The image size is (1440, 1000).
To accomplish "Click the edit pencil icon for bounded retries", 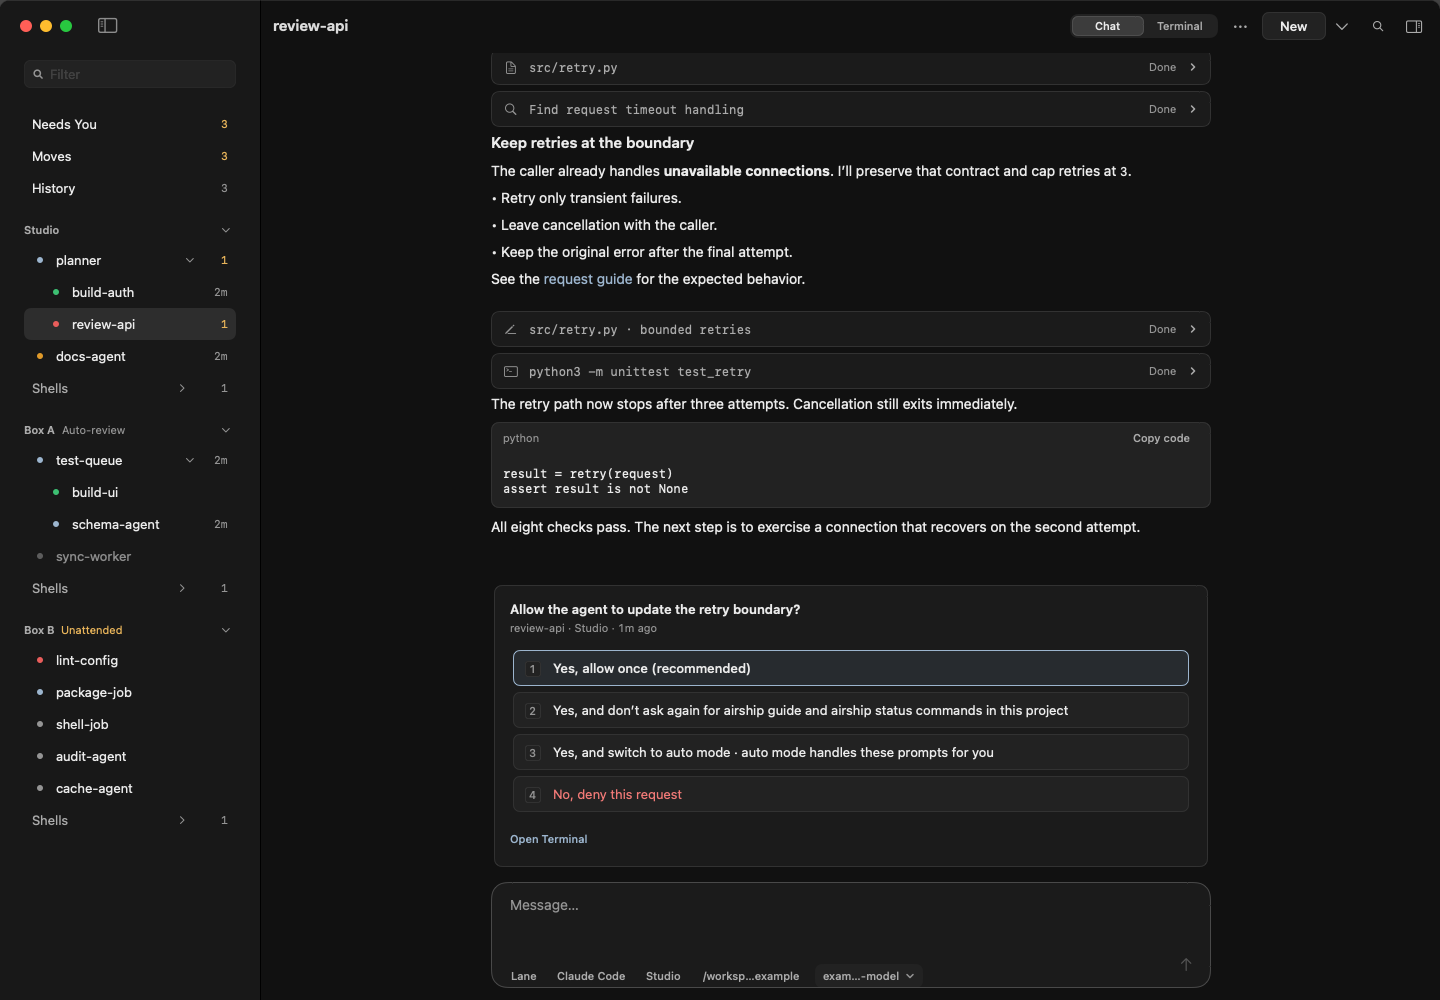I will 511,330.
